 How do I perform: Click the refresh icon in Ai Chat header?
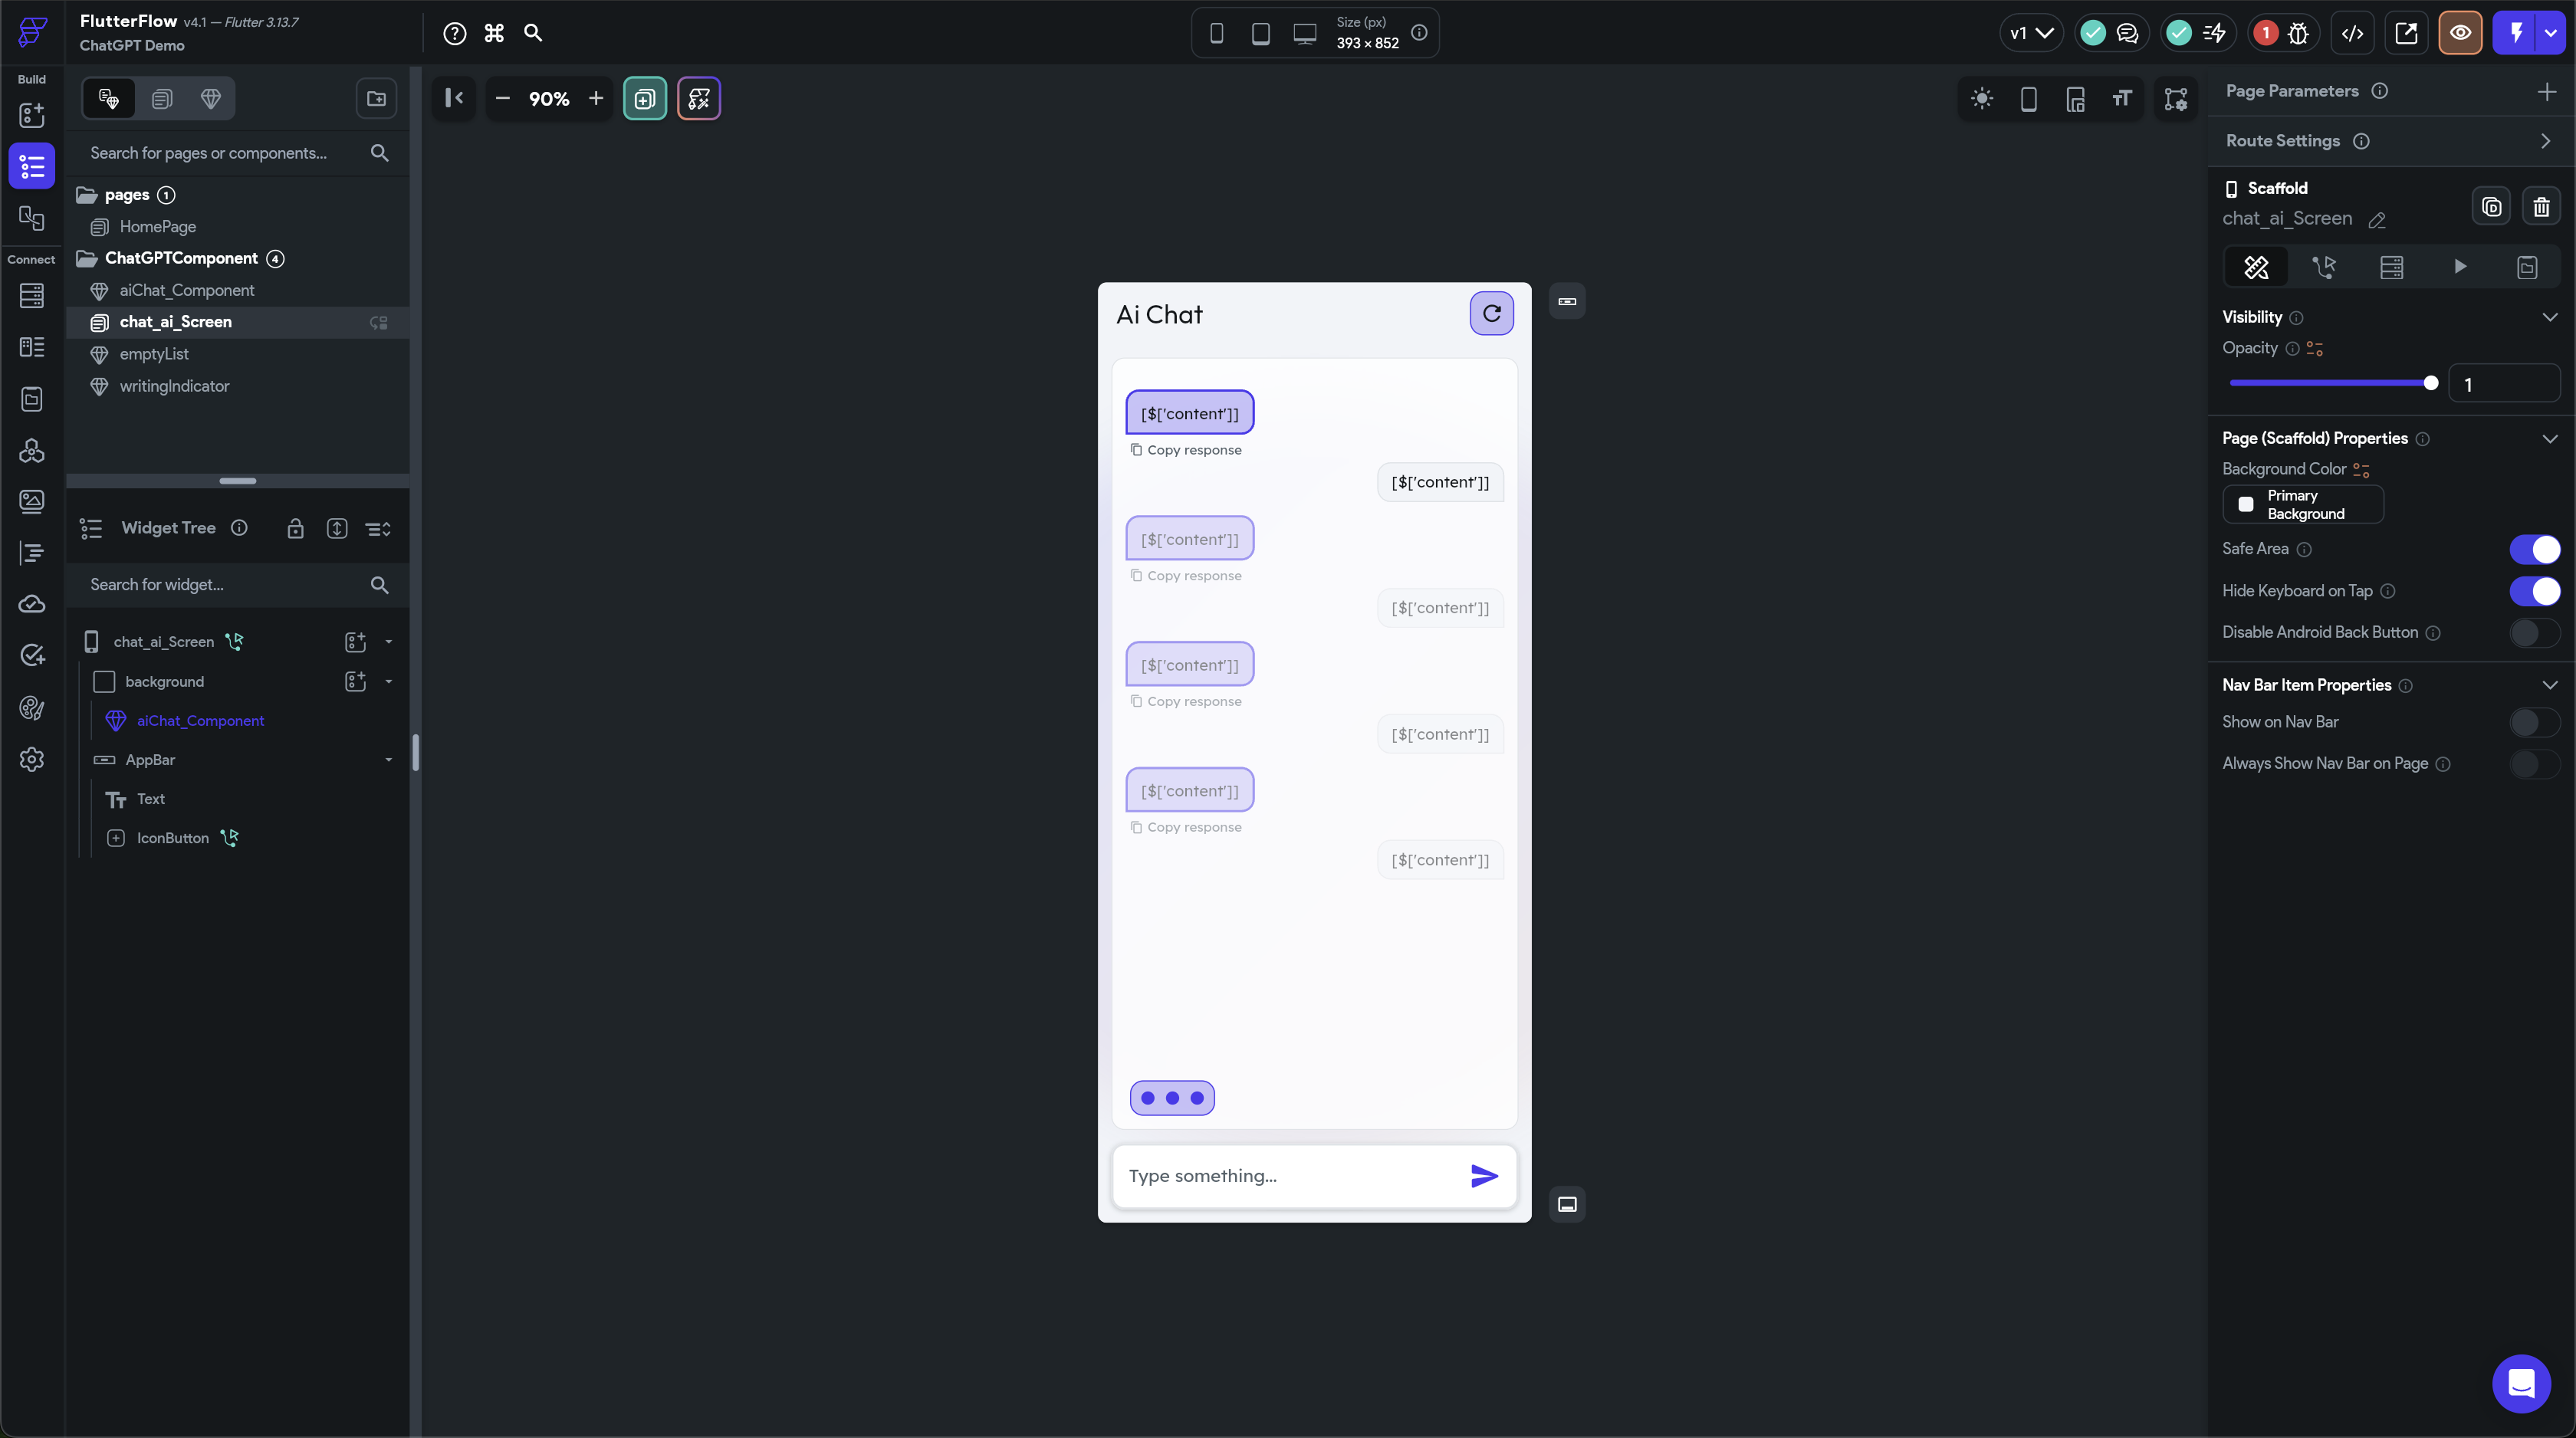(x=1491, y=313)
